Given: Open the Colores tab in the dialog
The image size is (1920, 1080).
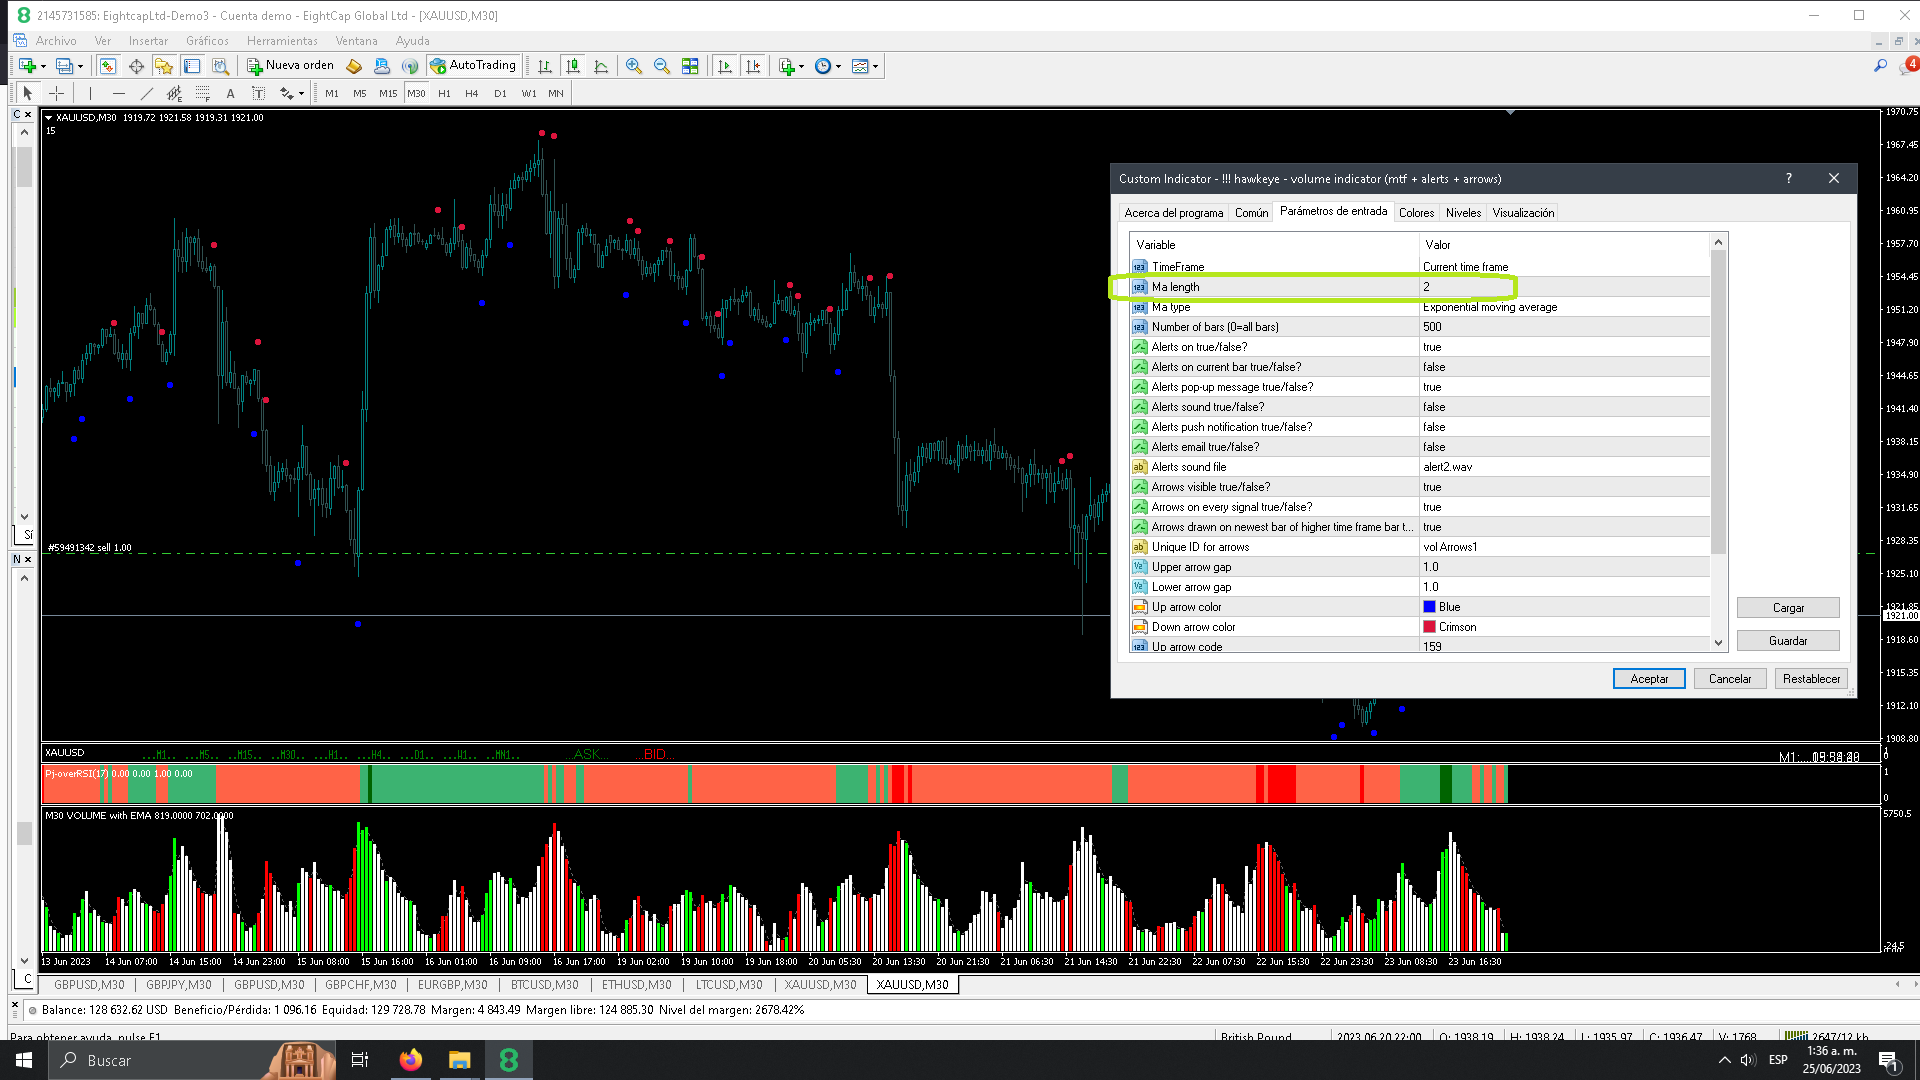Looking at the screenshot, I should (1416, 213).
